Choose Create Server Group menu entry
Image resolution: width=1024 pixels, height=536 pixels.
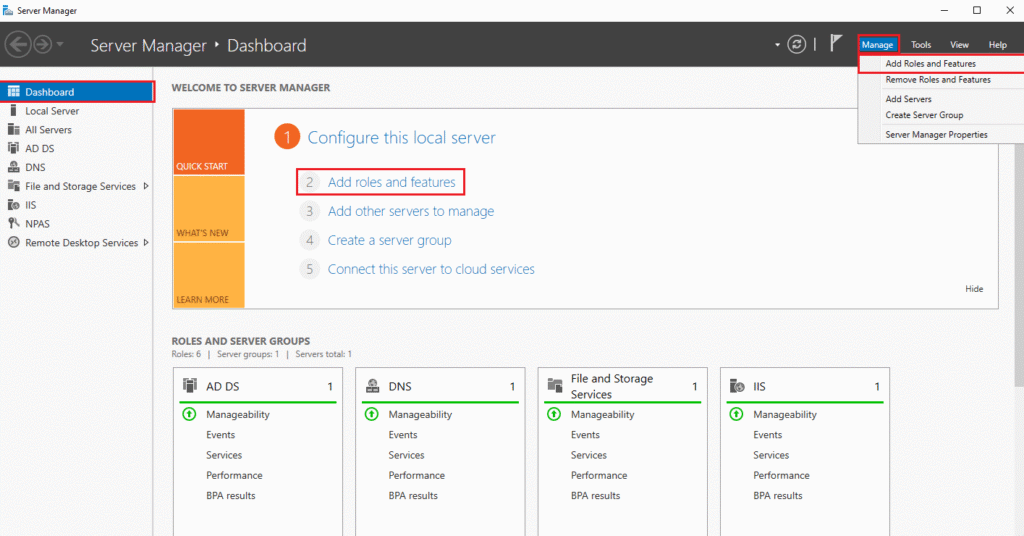coord(941,115)
